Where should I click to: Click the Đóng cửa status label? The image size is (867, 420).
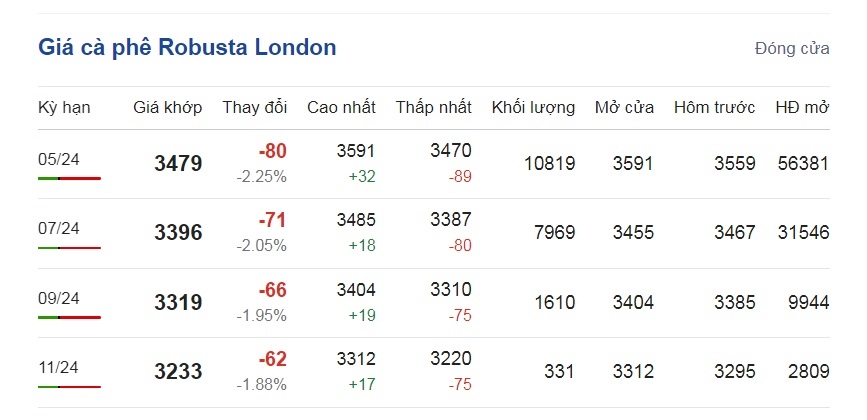pyautogui.click(x=792, y=49)
